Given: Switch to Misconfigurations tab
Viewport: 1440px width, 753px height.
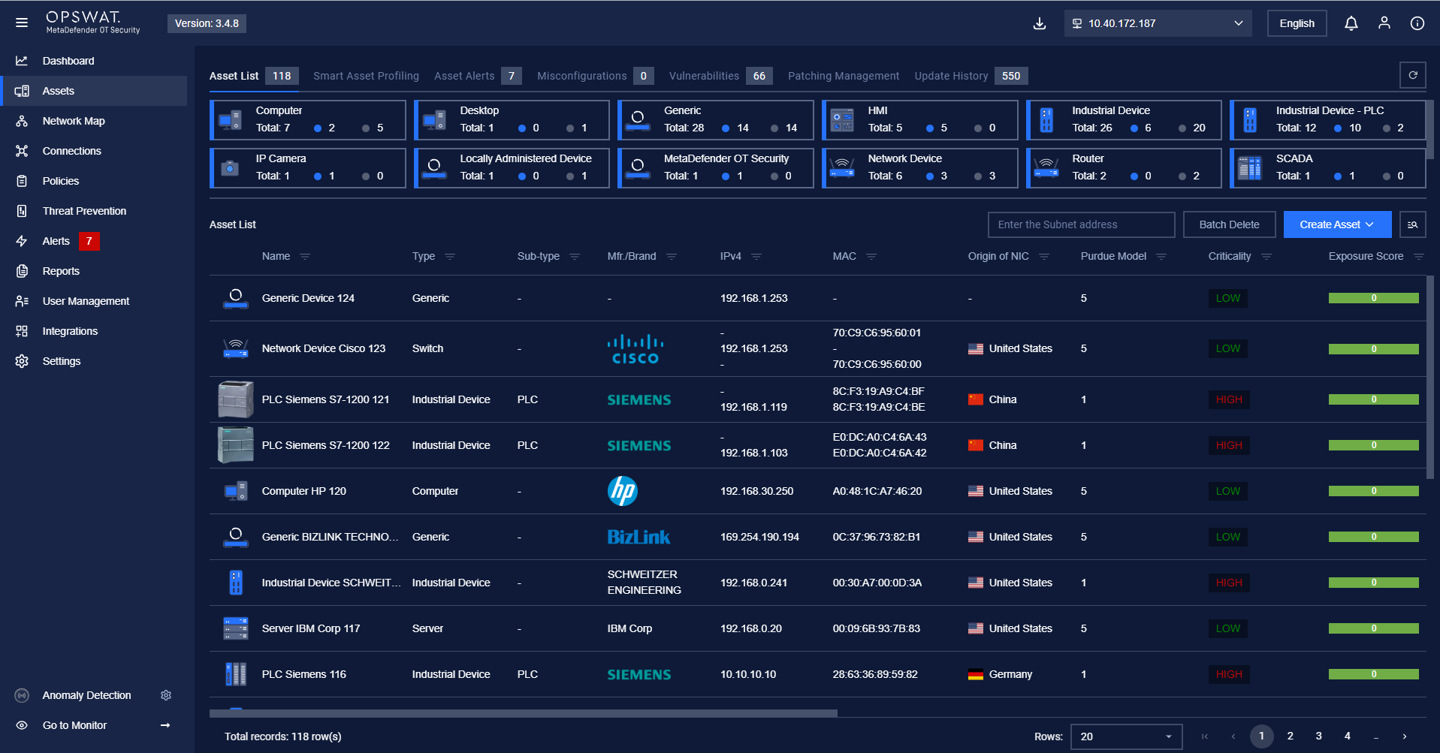Looking at the screenshot, I should click(595, 76).
